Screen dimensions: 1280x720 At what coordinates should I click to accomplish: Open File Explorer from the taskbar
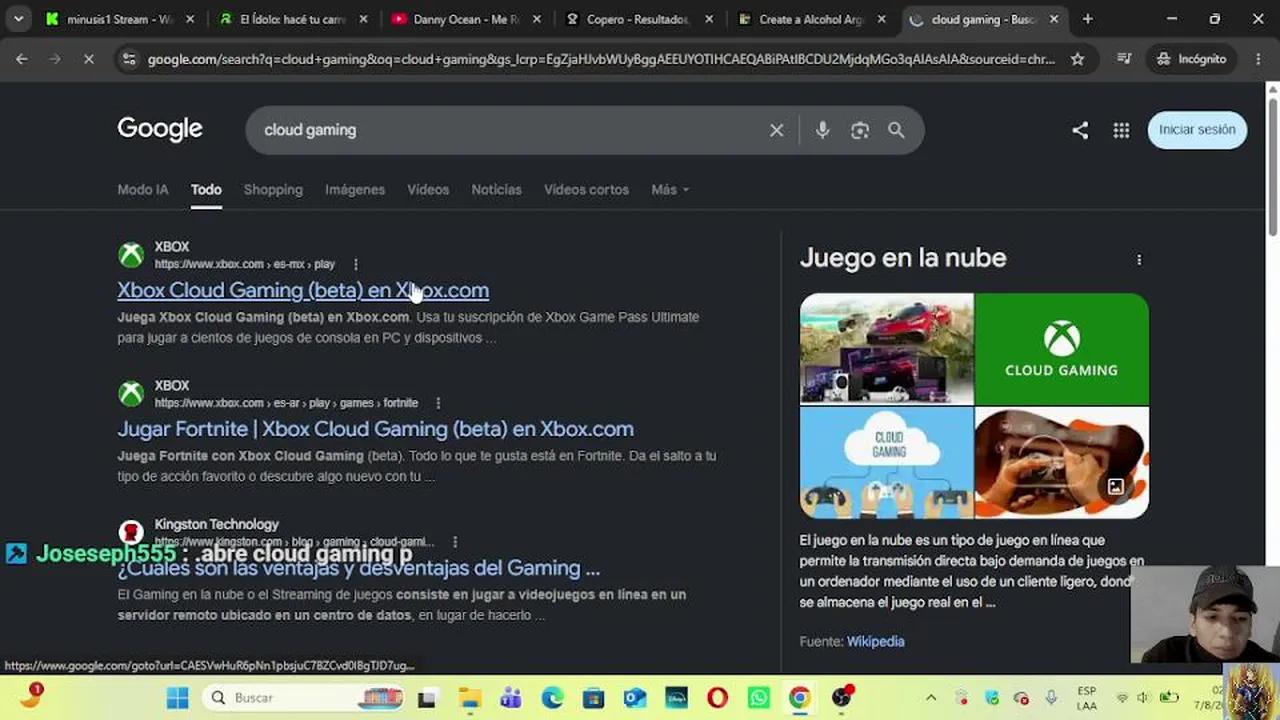(x=470, y=698)
